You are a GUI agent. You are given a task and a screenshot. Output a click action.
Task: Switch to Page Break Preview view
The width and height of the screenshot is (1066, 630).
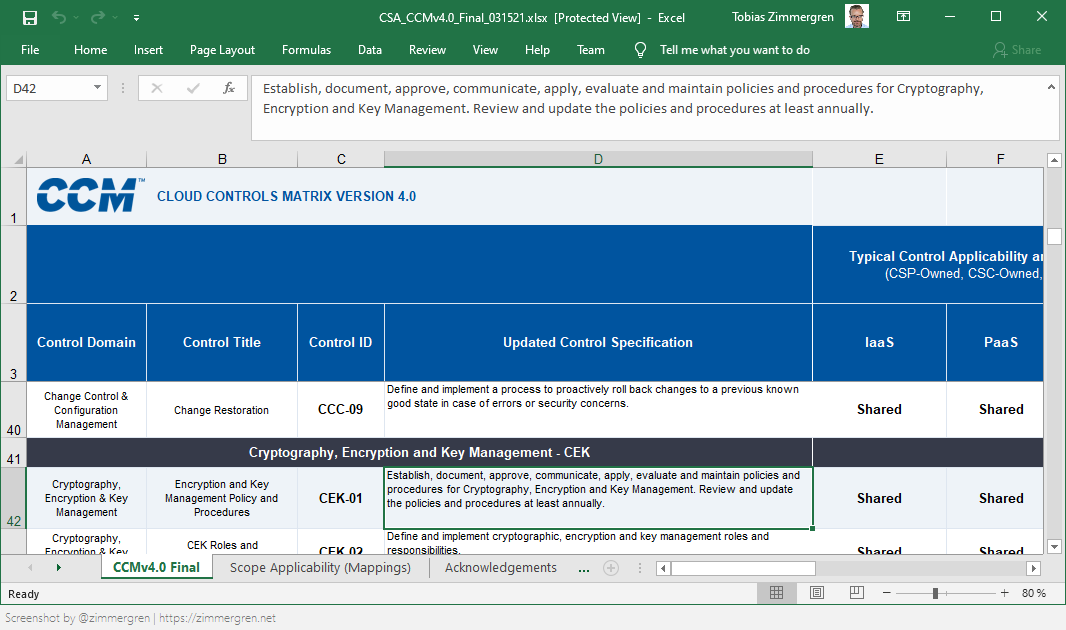[856, 593]
